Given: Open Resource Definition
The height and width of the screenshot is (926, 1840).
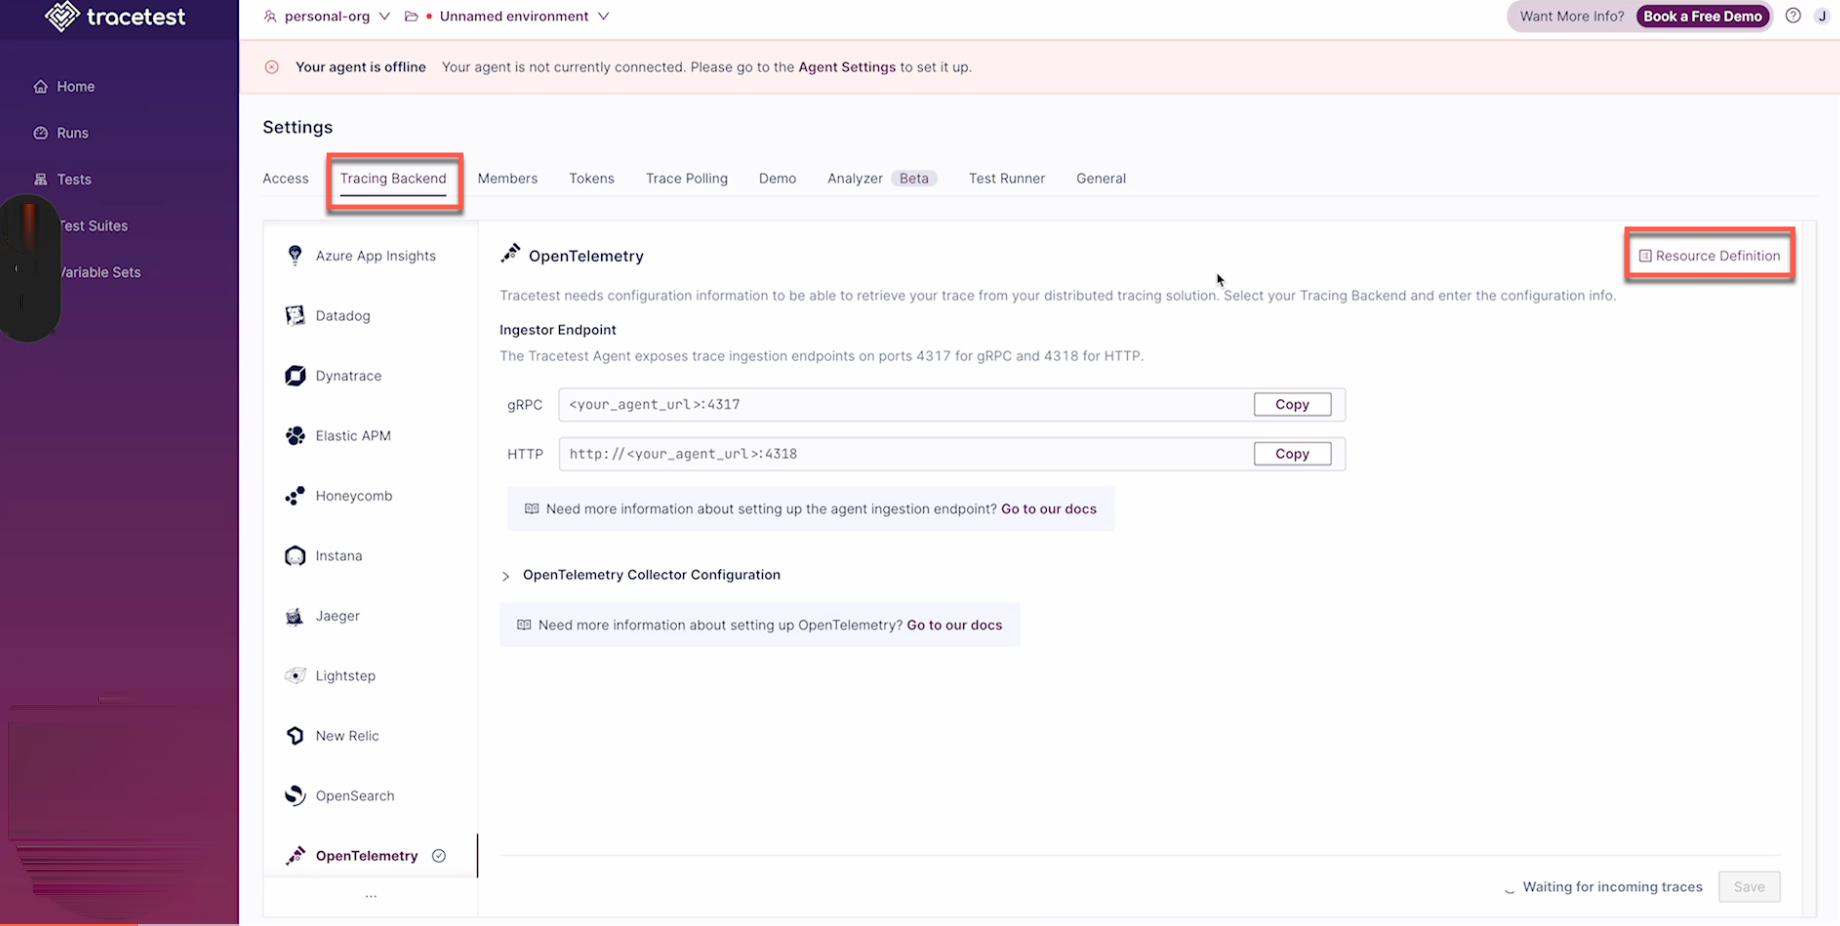Looking at the screenshot, I should tap(1710, 256).
